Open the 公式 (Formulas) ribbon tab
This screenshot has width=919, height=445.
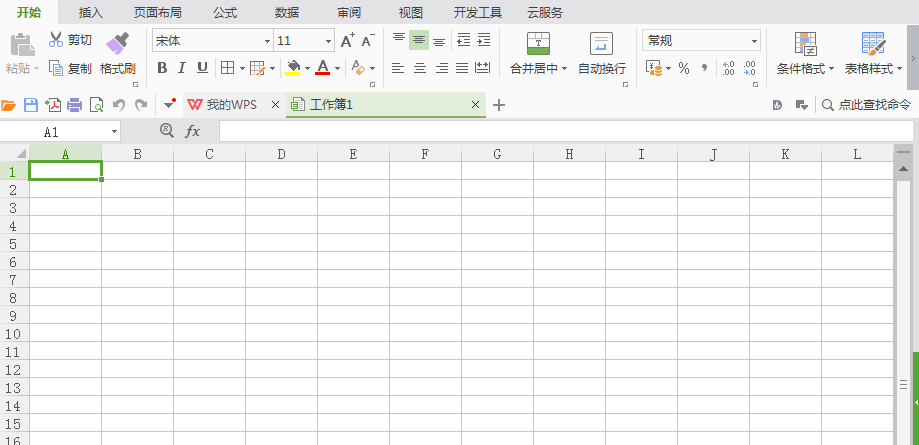[225, 13]
